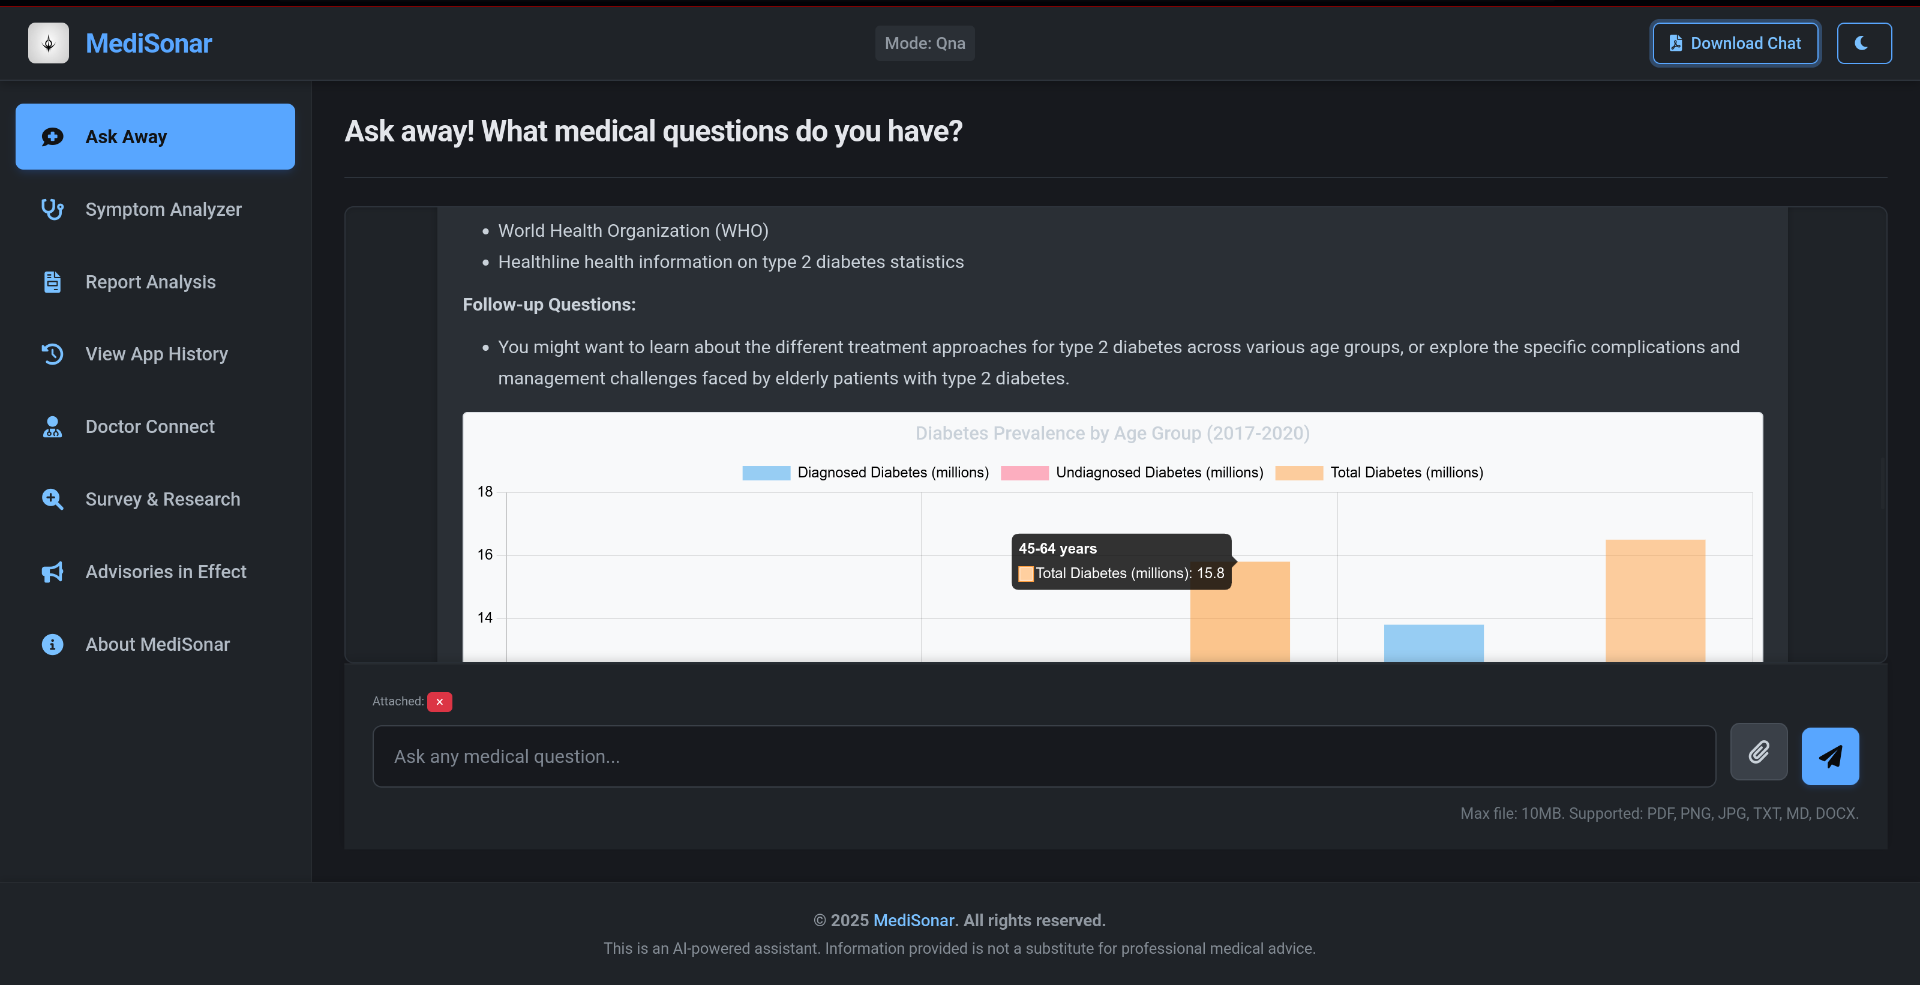Viewport: 1920px width, 985px height.
Task: Click the View App History clock icon
Action: [52, 354]
